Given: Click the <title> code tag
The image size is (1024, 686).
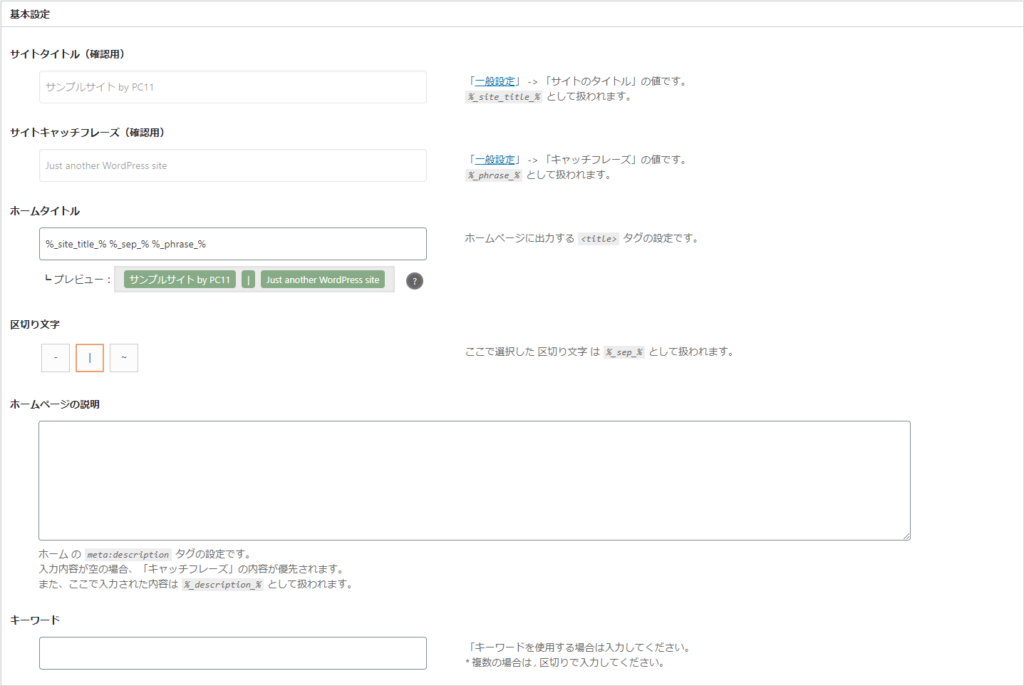Looking at the screenshot, I should pos(598,240).
